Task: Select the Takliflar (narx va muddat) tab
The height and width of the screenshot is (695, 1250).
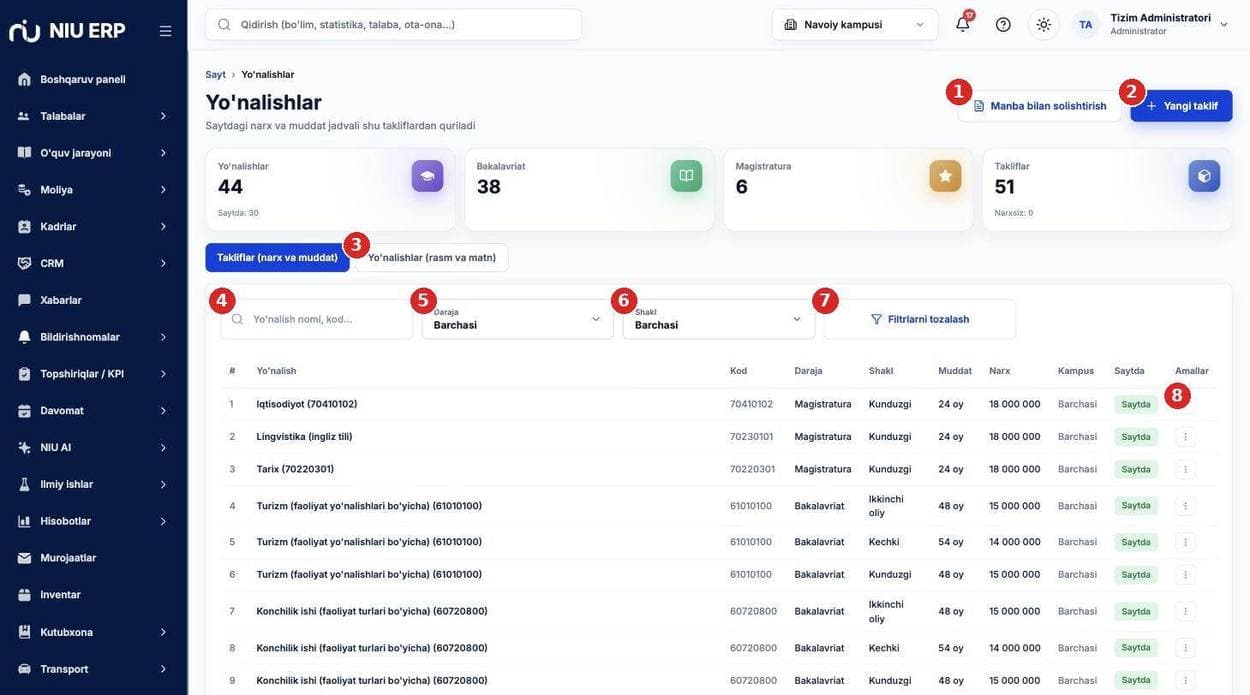Action: tap(277, 258)
